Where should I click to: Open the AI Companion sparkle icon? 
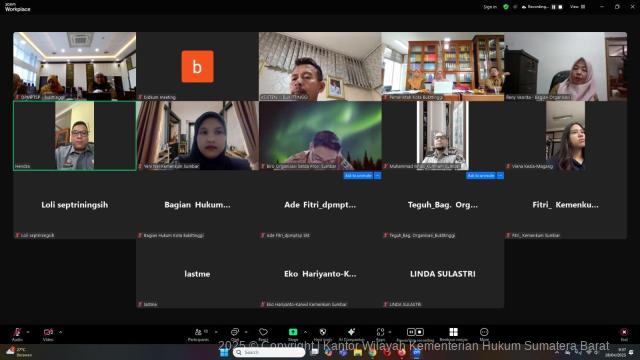click(351, 334)
